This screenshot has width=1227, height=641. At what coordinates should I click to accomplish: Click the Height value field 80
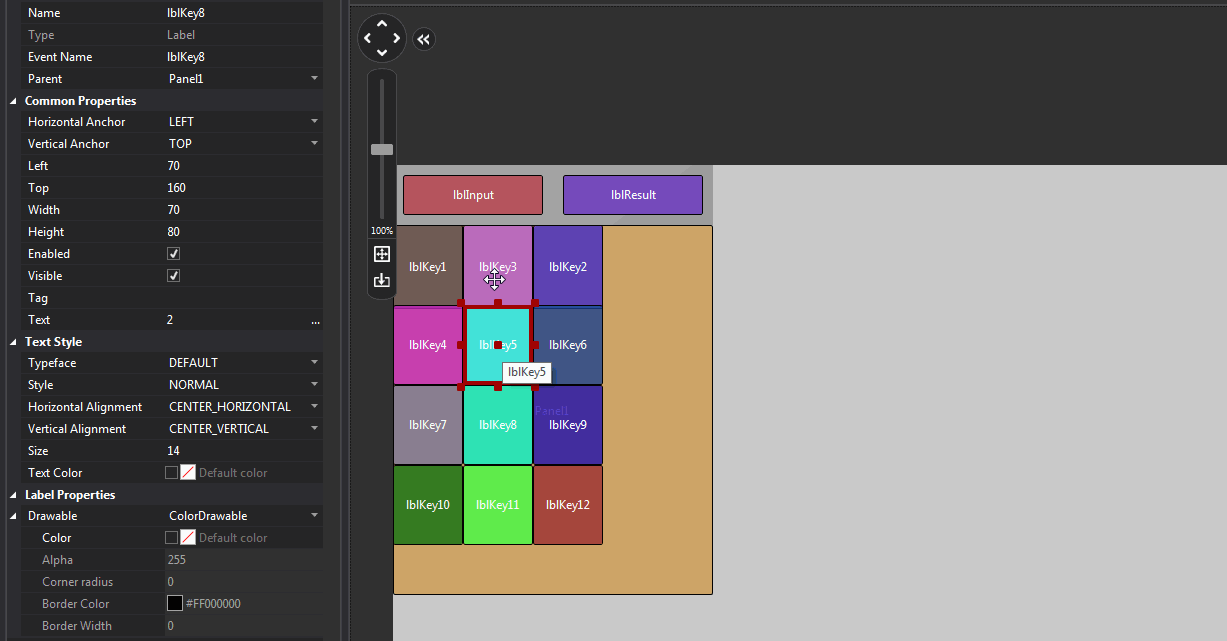pos(243,232)
